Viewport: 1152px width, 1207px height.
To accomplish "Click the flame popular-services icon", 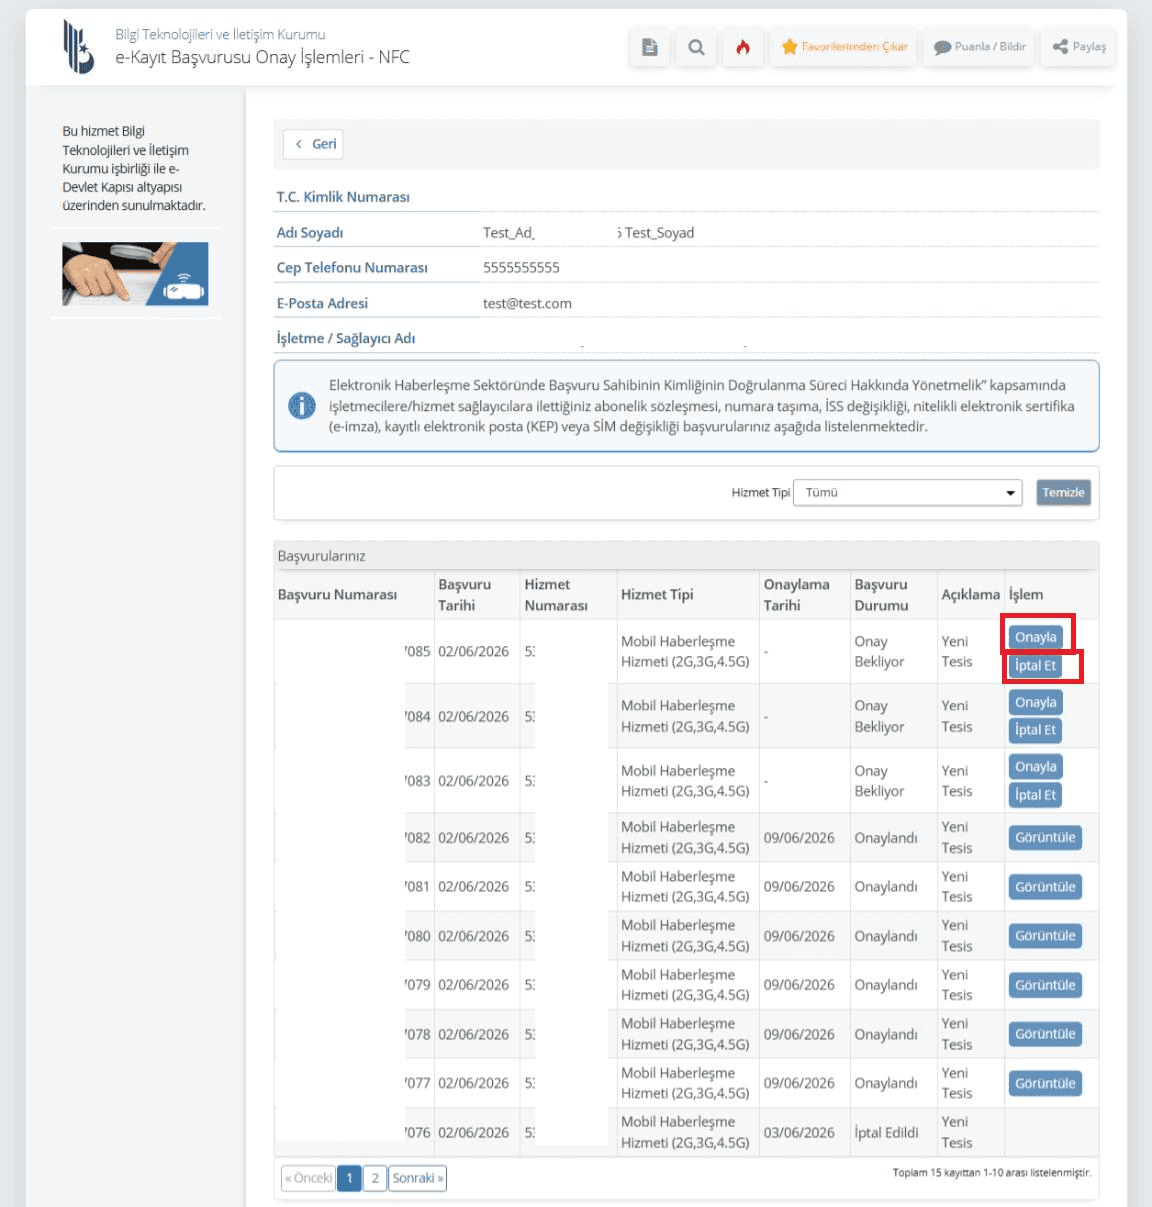I will point(743,47).
